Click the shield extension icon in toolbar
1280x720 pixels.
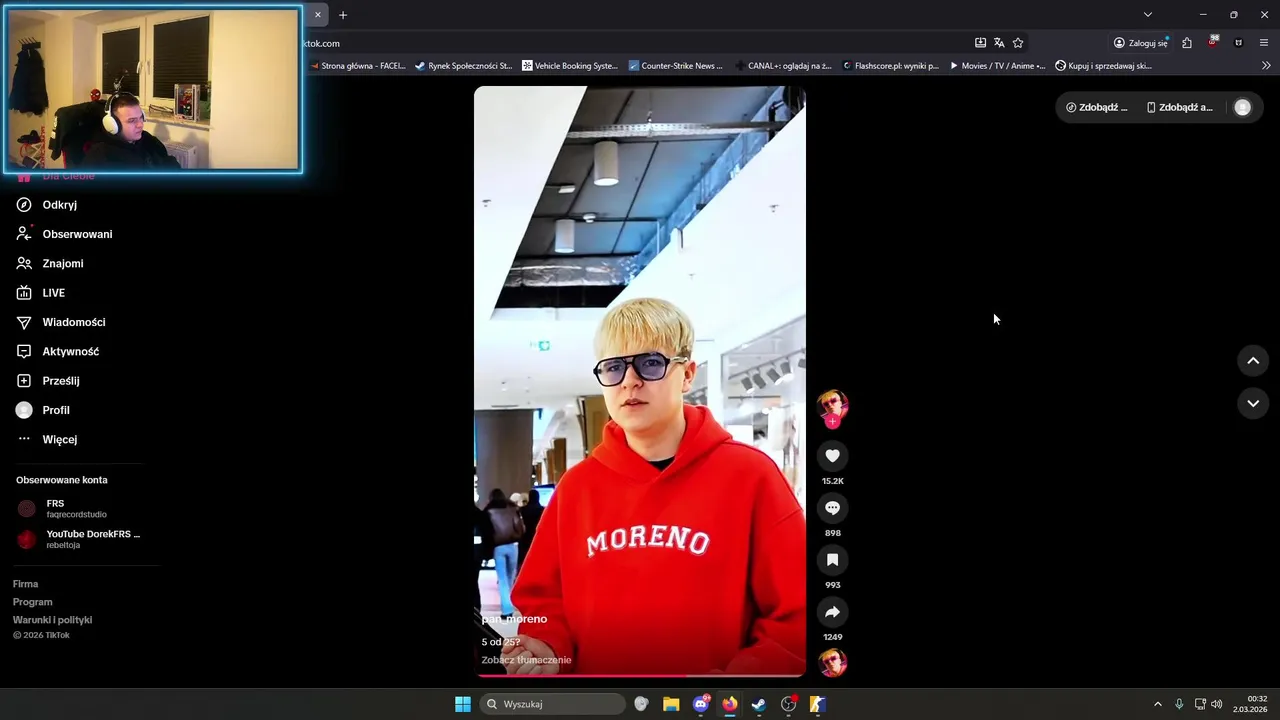1239,43
